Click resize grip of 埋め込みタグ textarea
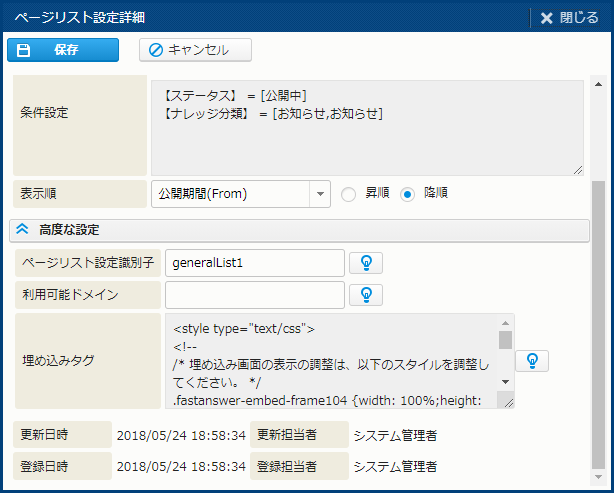Image resolution: width=614 pixels, height=493 pixels. click(507, 401)
